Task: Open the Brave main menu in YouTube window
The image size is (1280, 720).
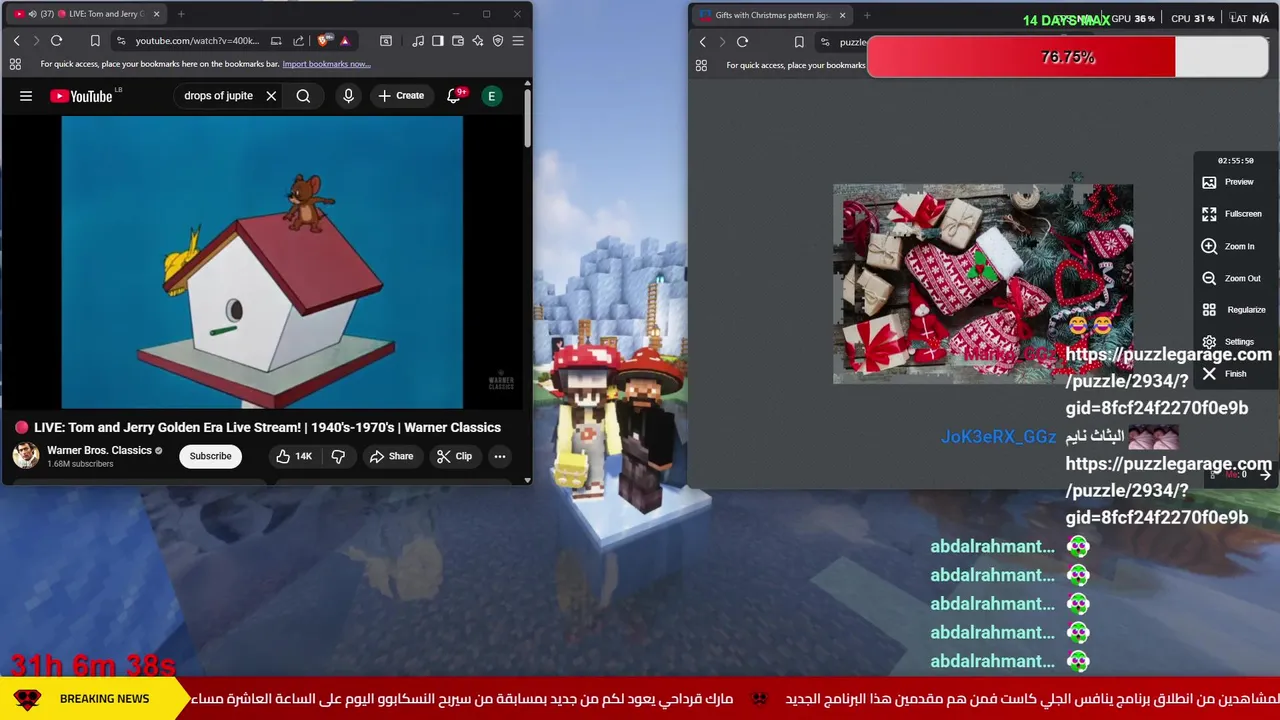Action: (x=518, y=41)
